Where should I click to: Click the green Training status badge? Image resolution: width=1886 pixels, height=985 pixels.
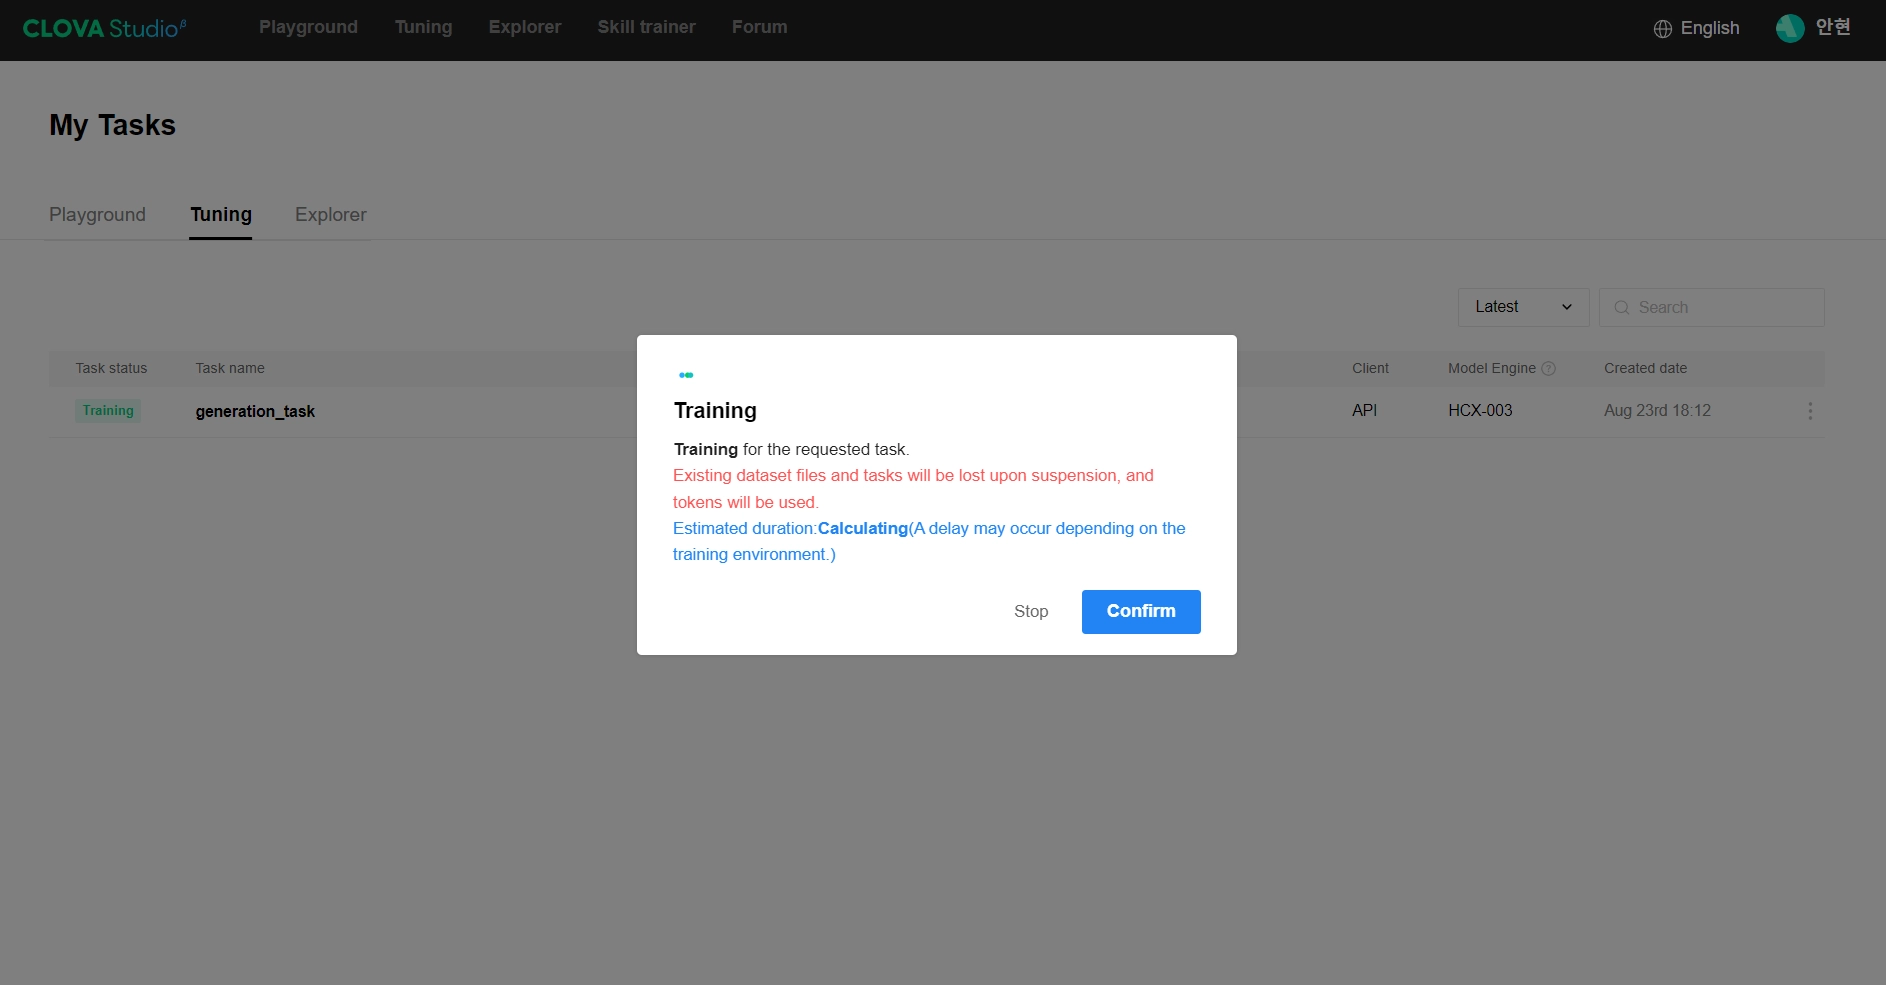(108, 411)
